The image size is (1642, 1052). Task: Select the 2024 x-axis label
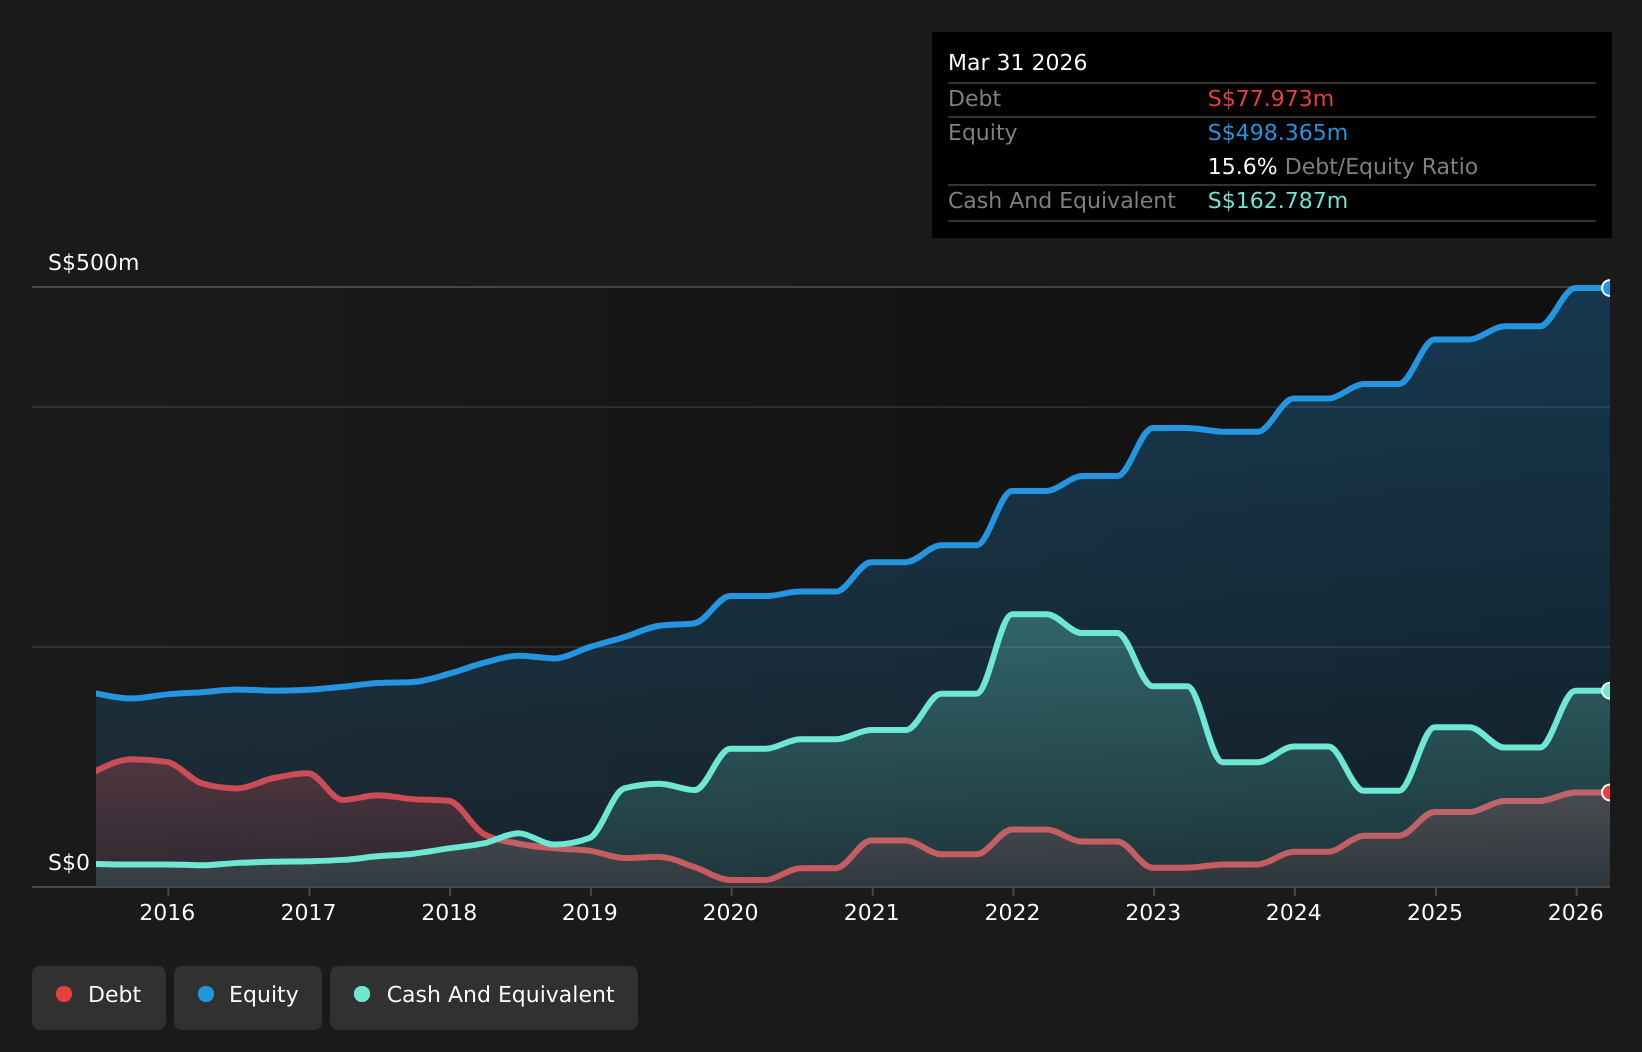(x=1294, y=912)
